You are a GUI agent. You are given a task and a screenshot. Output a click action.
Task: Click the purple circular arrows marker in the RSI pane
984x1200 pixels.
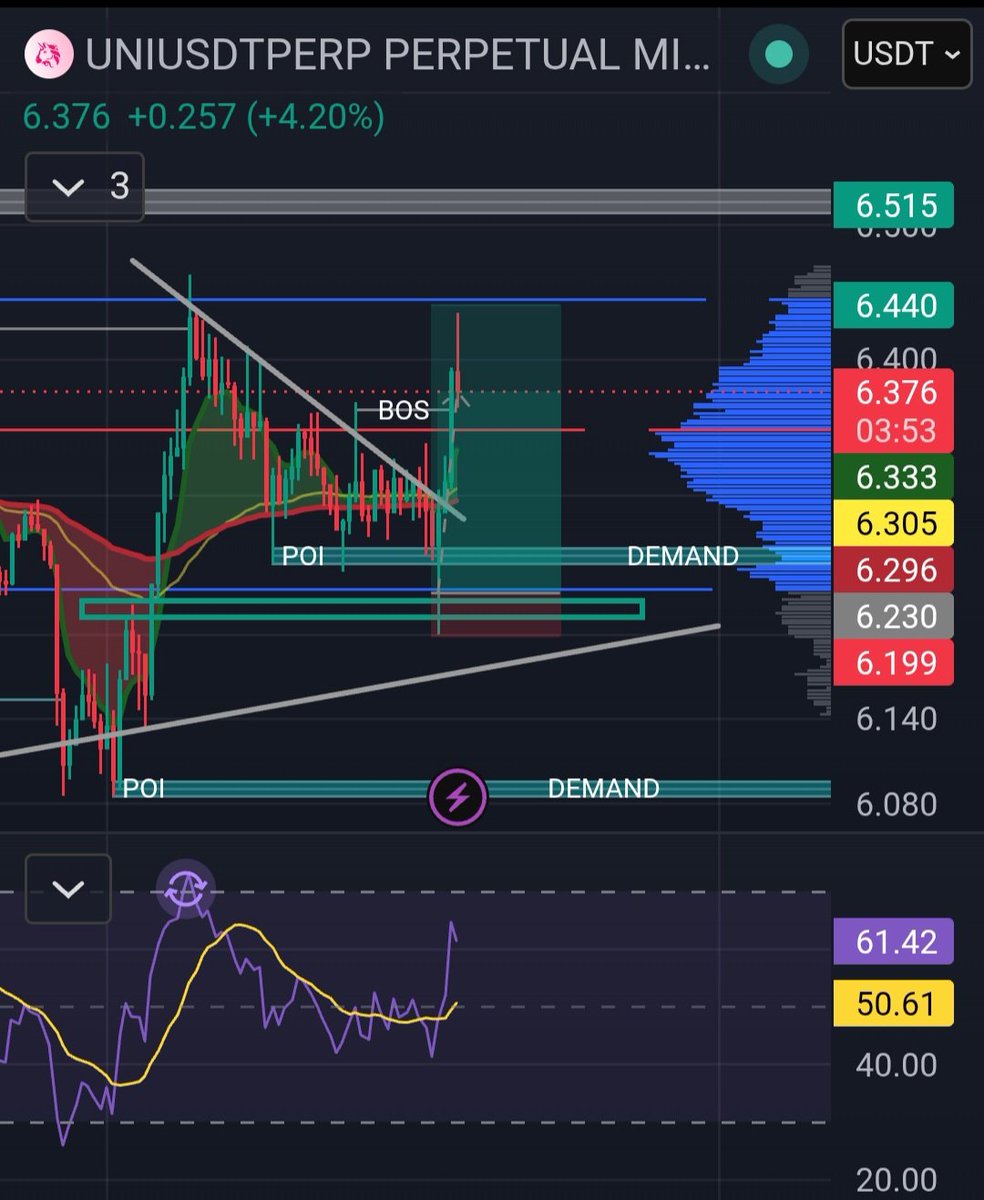pyautogui.click(x=185, y=887)
